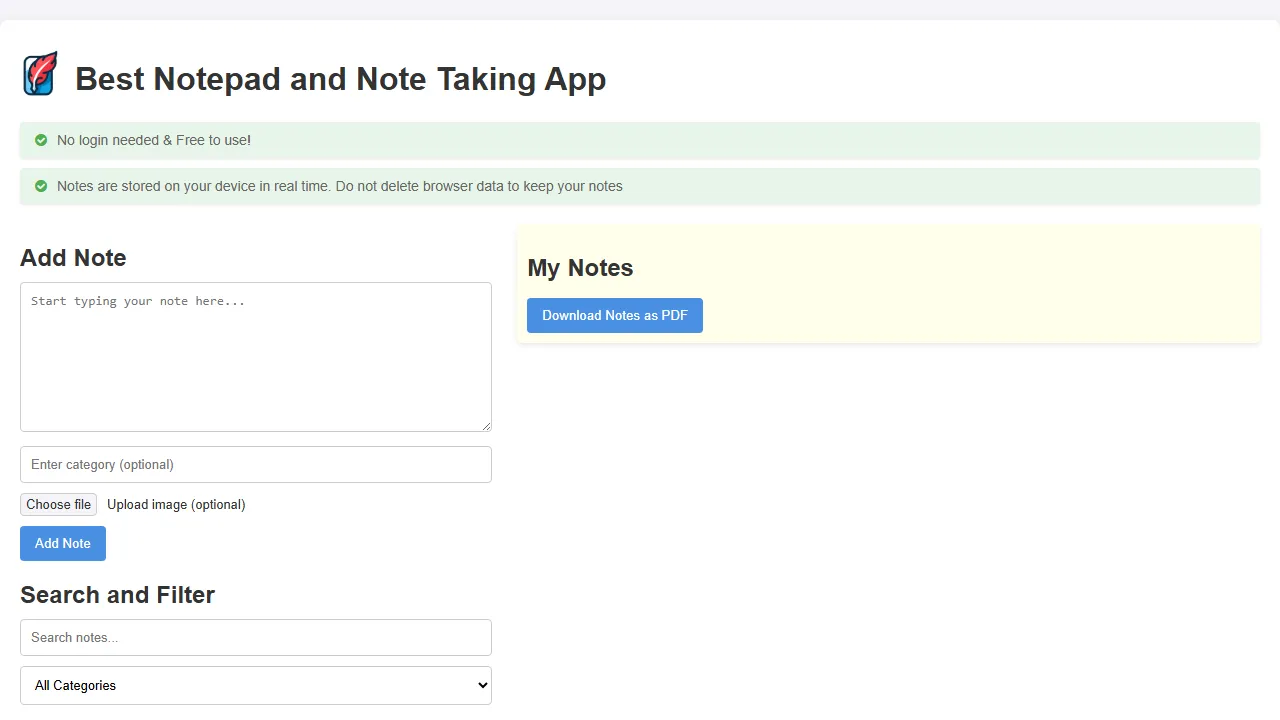Click the Search notes field
The height and width of the screenshot is (720, 1280).
pyautogui.click(x=255, y=637)
